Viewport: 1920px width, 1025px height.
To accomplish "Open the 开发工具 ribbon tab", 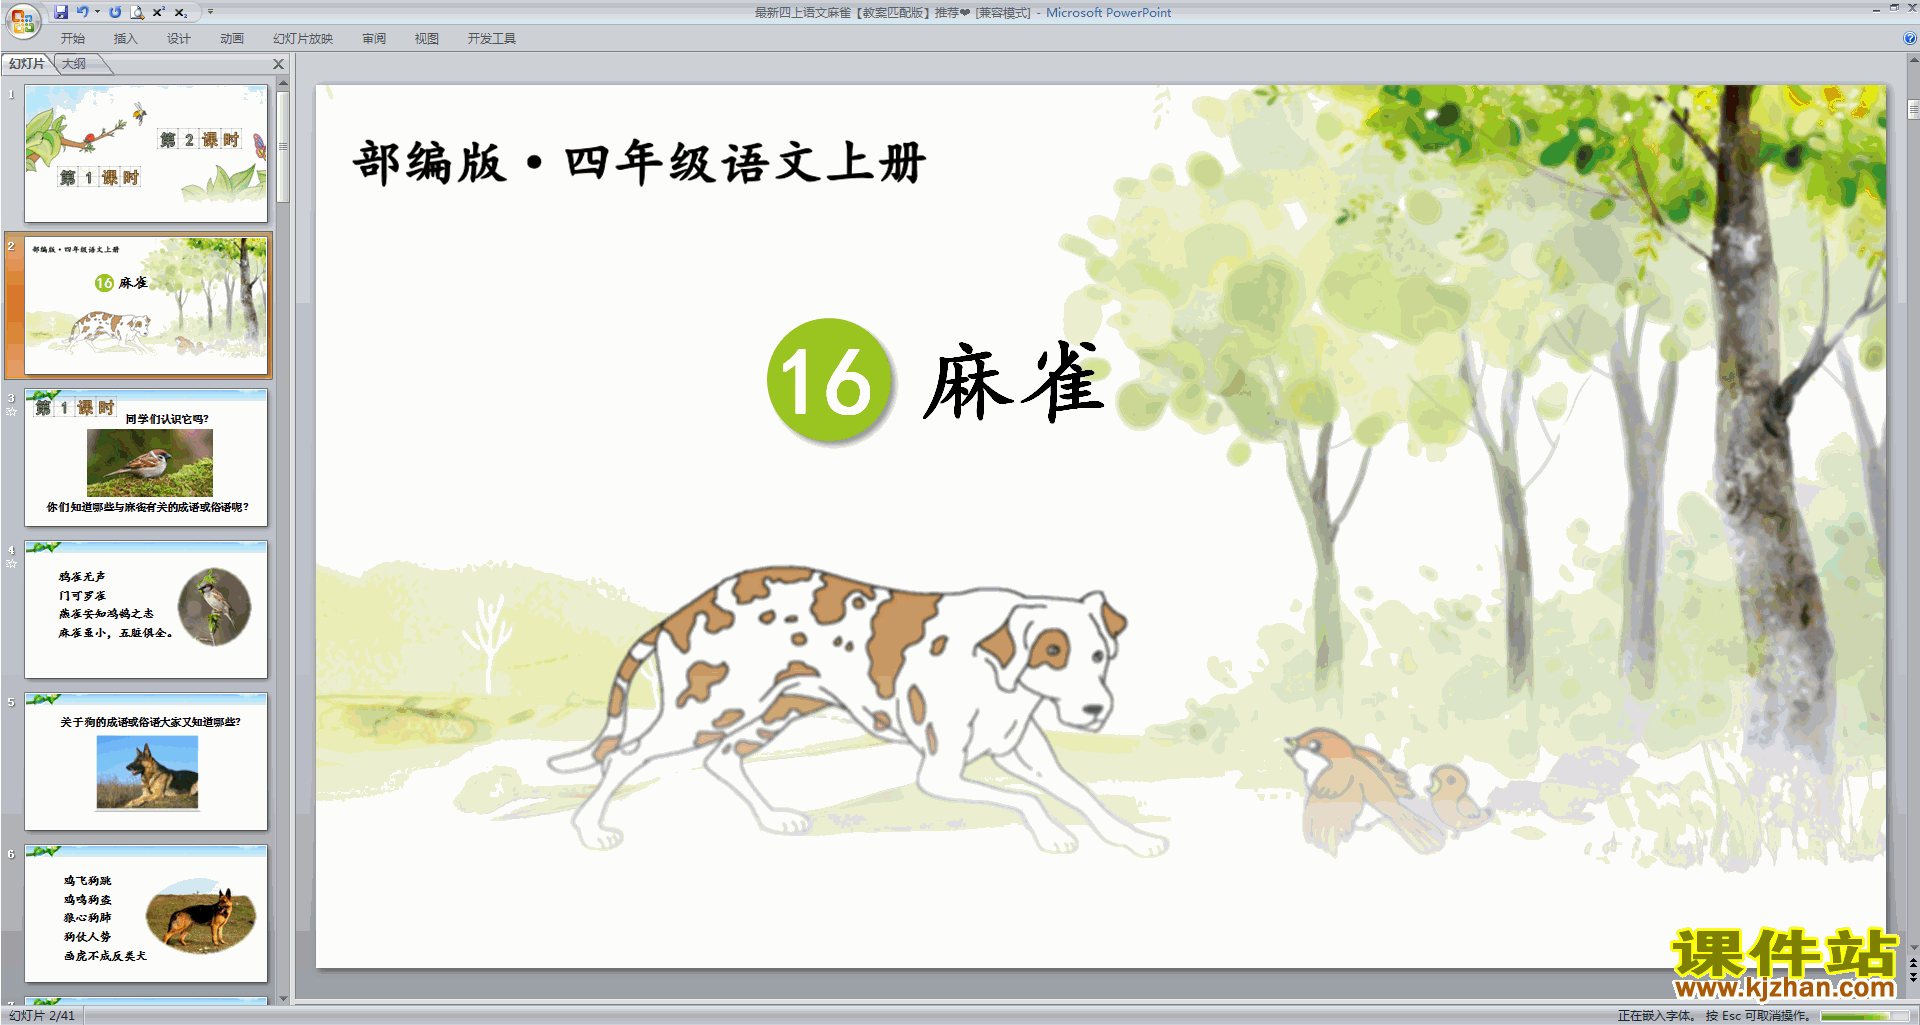I will click(492, 39).
